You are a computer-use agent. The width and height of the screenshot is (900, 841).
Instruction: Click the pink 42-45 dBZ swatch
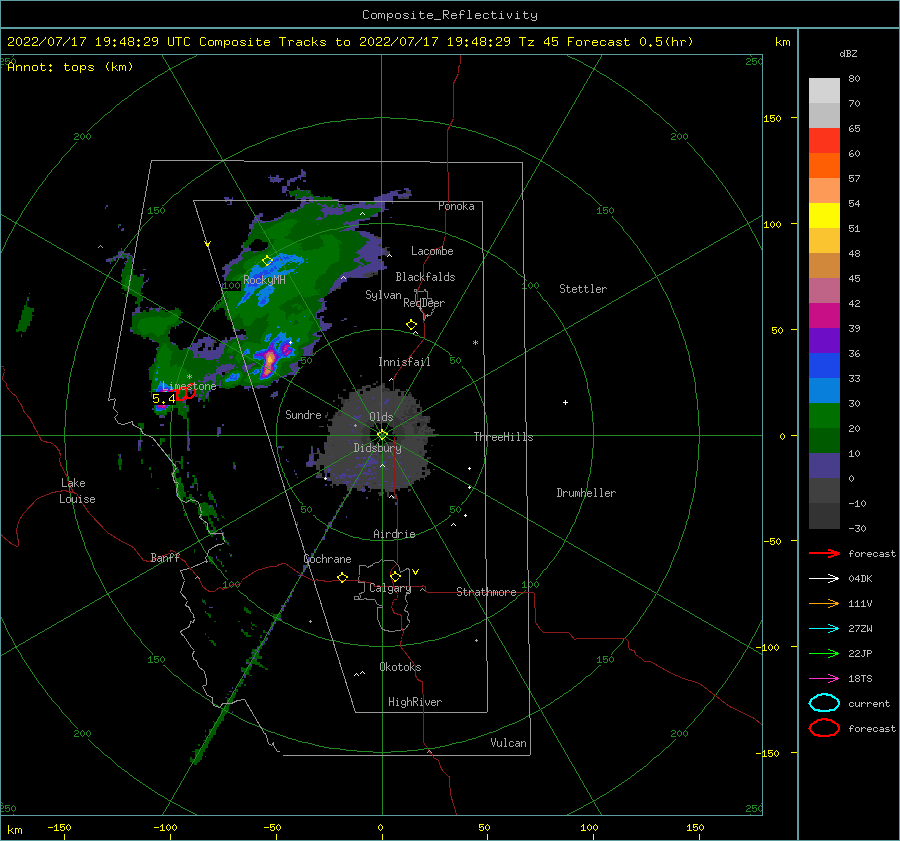pos(824,291)
